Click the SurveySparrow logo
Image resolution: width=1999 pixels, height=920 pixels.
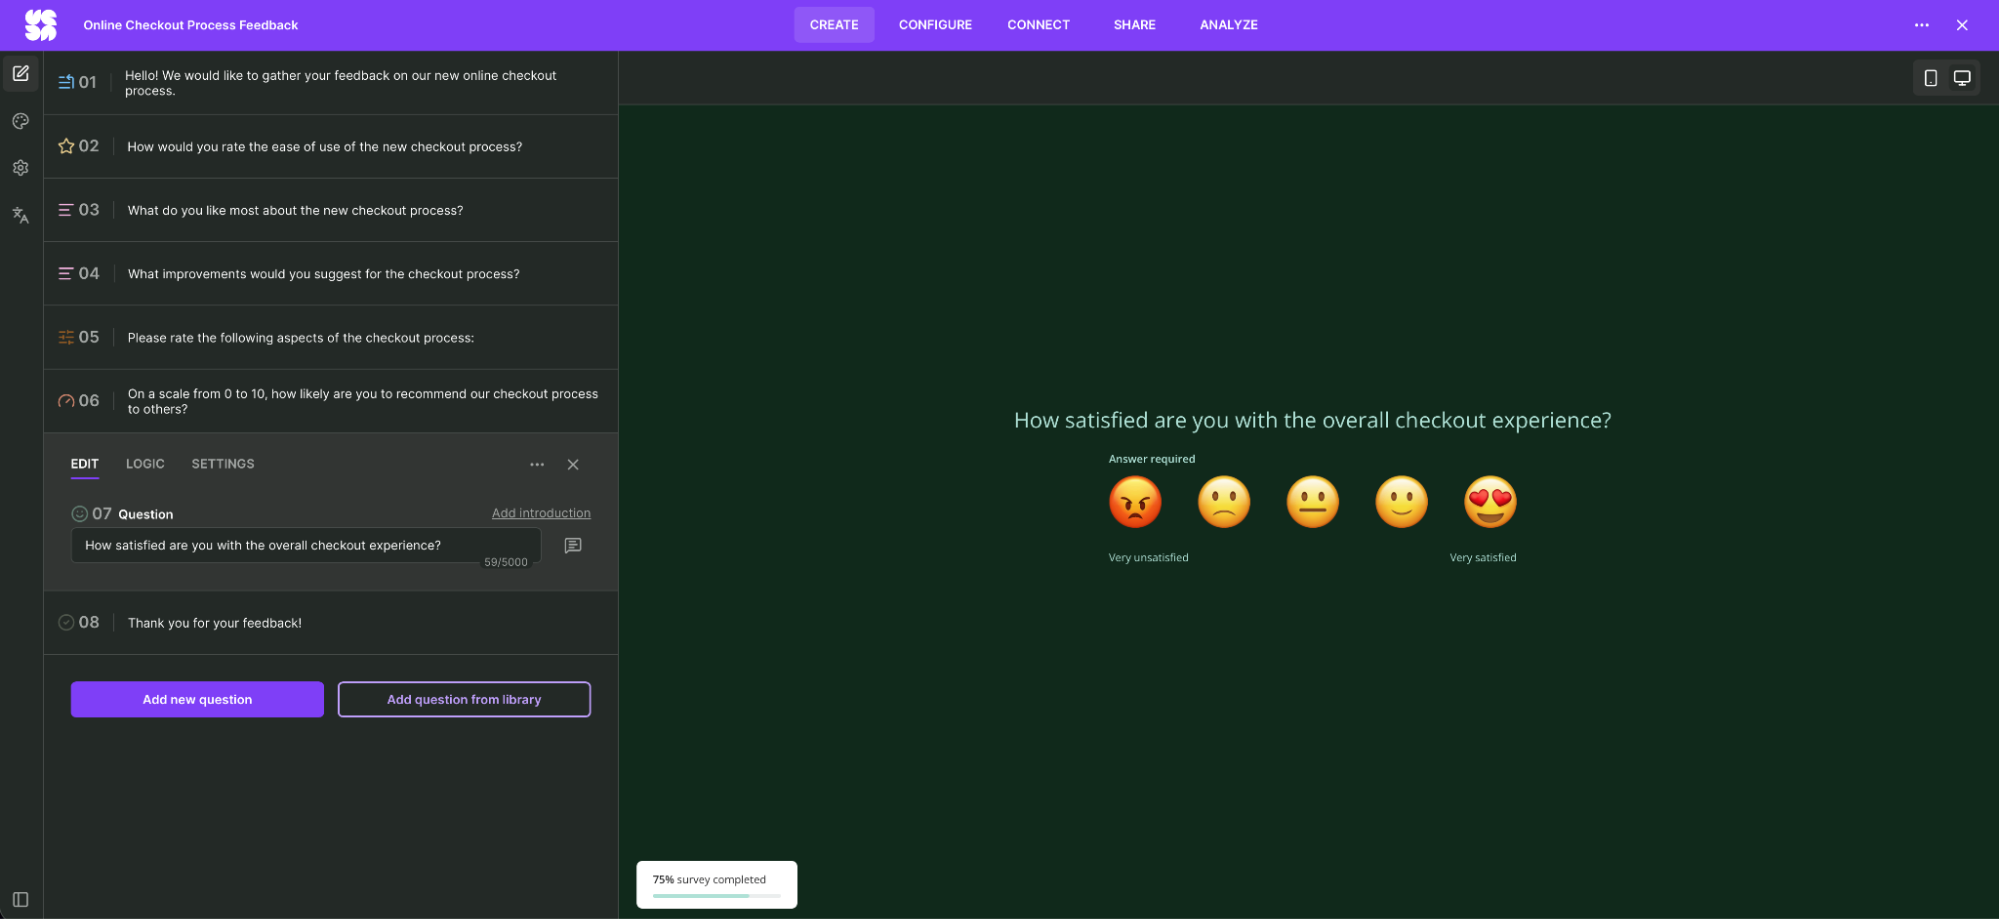[39, 24]
